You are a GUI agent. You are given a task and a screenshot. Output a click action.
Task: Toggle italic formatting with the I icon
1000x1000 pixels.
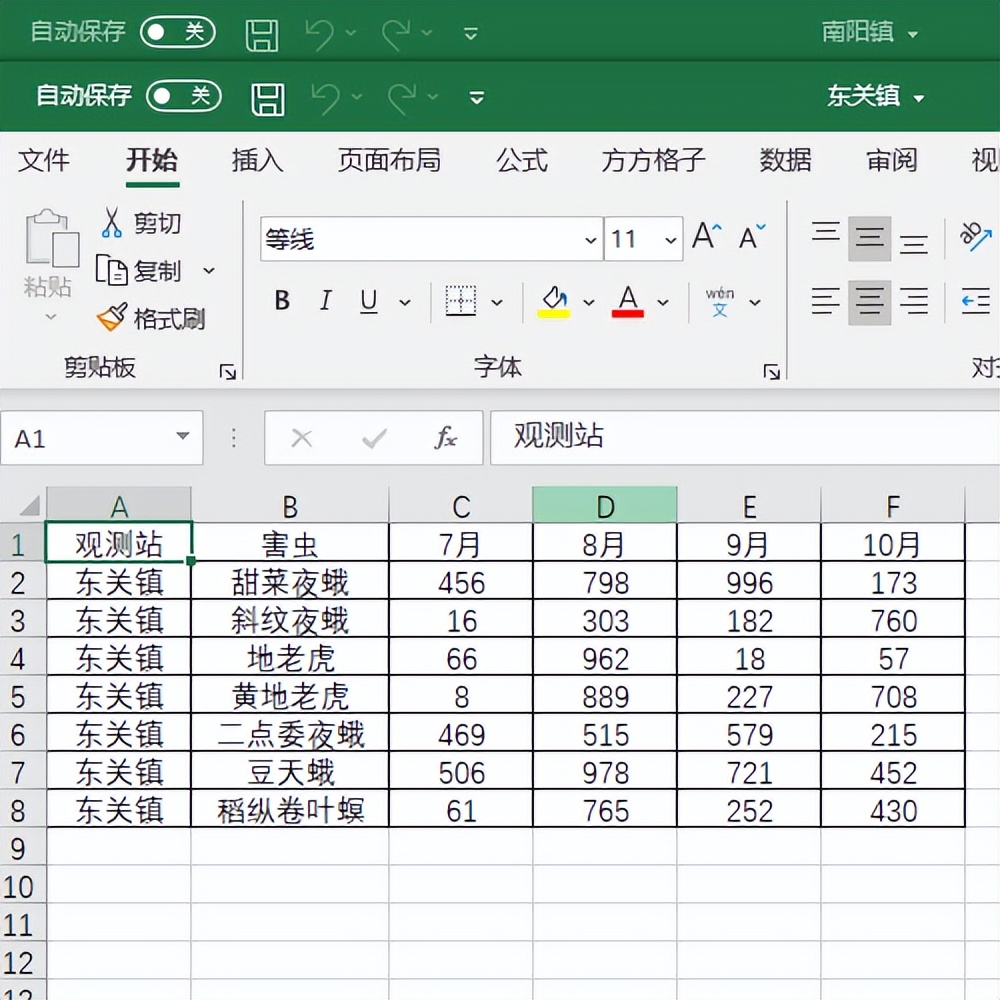coord(324,301)
